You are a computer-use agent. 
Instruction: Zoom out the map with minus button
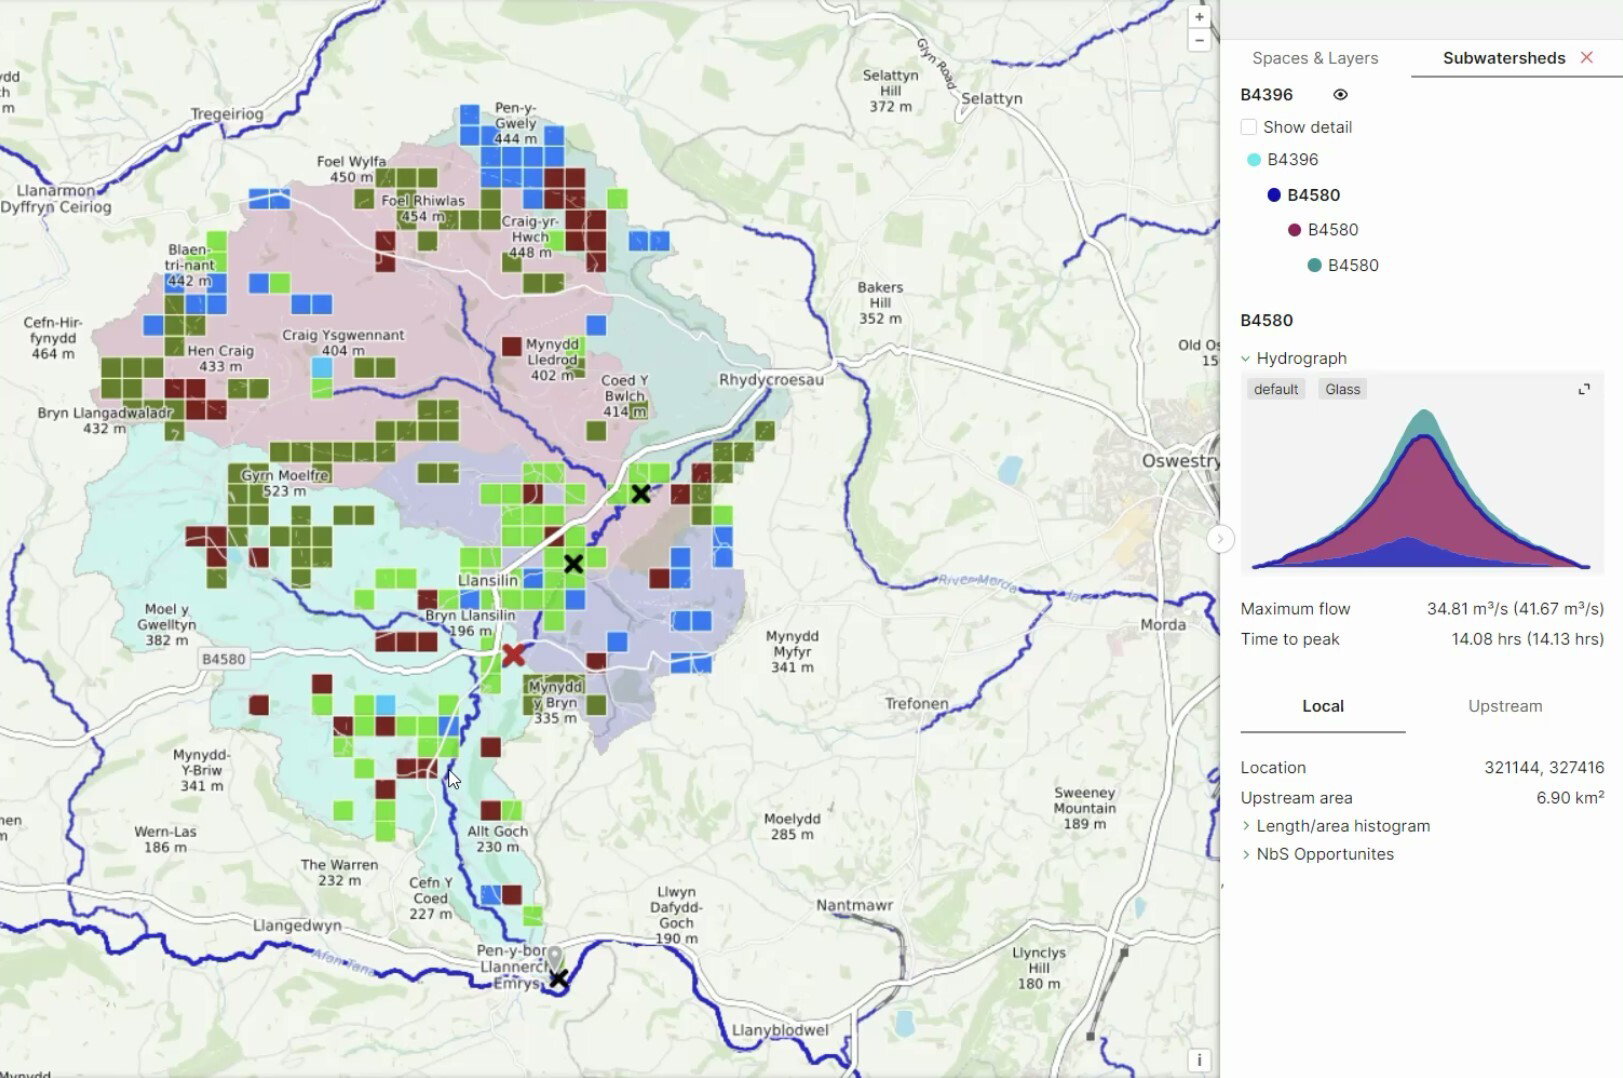pos(1199,41)
